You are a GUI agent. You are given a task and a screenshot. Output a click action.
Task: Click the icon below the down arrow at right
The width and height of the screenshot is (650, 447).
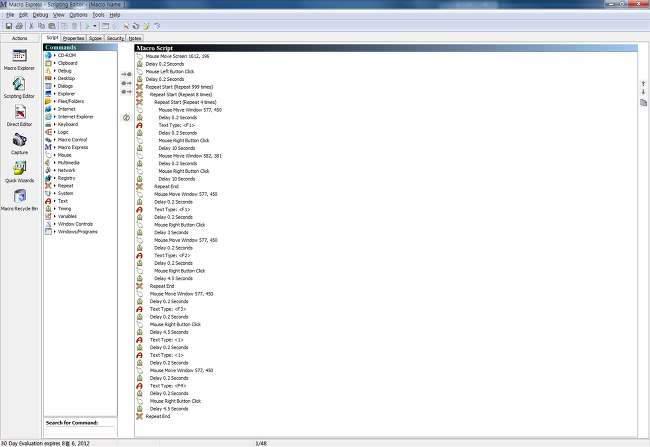point(643,102)
